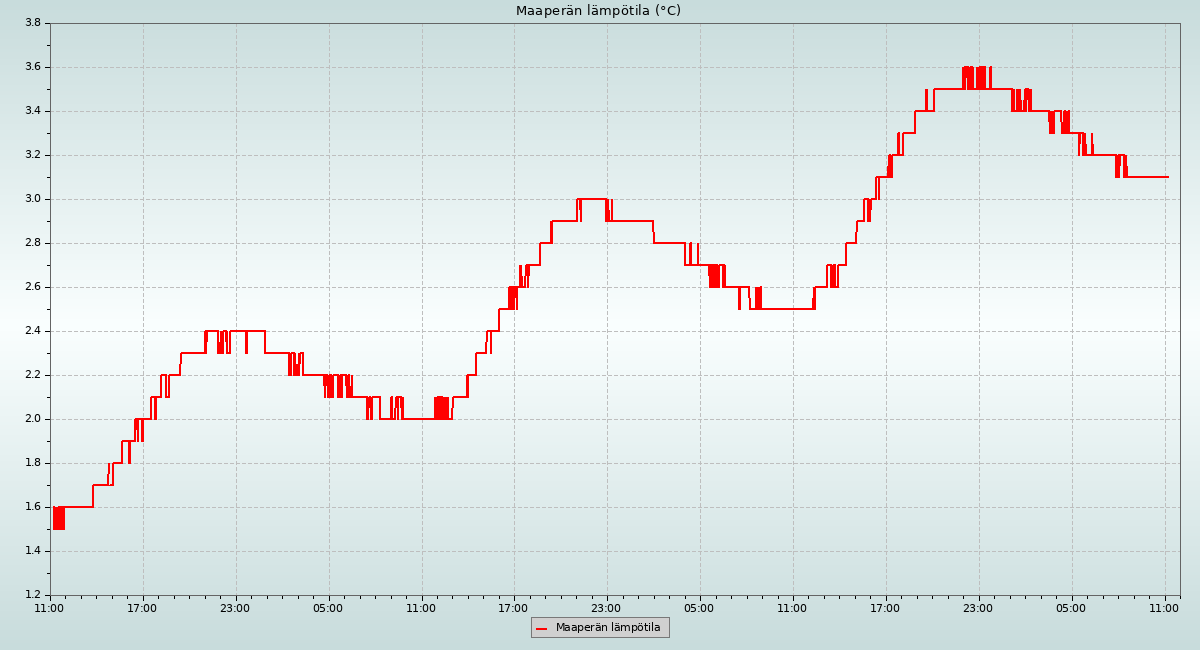Viewport: 1200px width, 650px height.
Task: Select the 2.8 y-axis tick label
Action: tap(32, 243)
